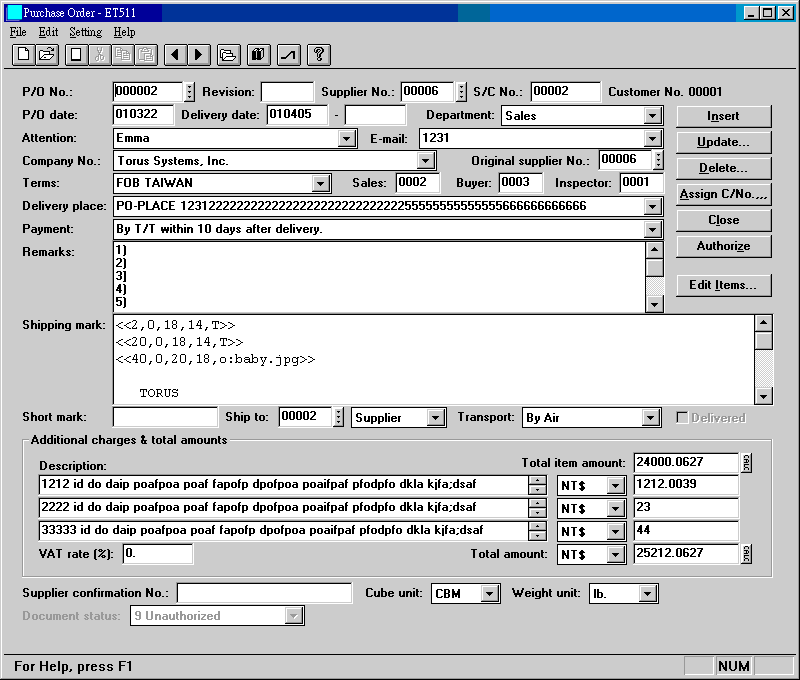
Task: Click the Supplier No. spin control
Action: [461, 92]
